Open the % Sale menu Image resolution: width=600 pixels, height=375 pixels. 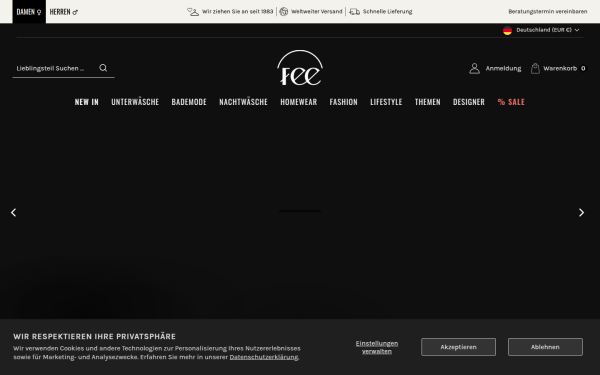pyautogui.click(x=511, y=102)
